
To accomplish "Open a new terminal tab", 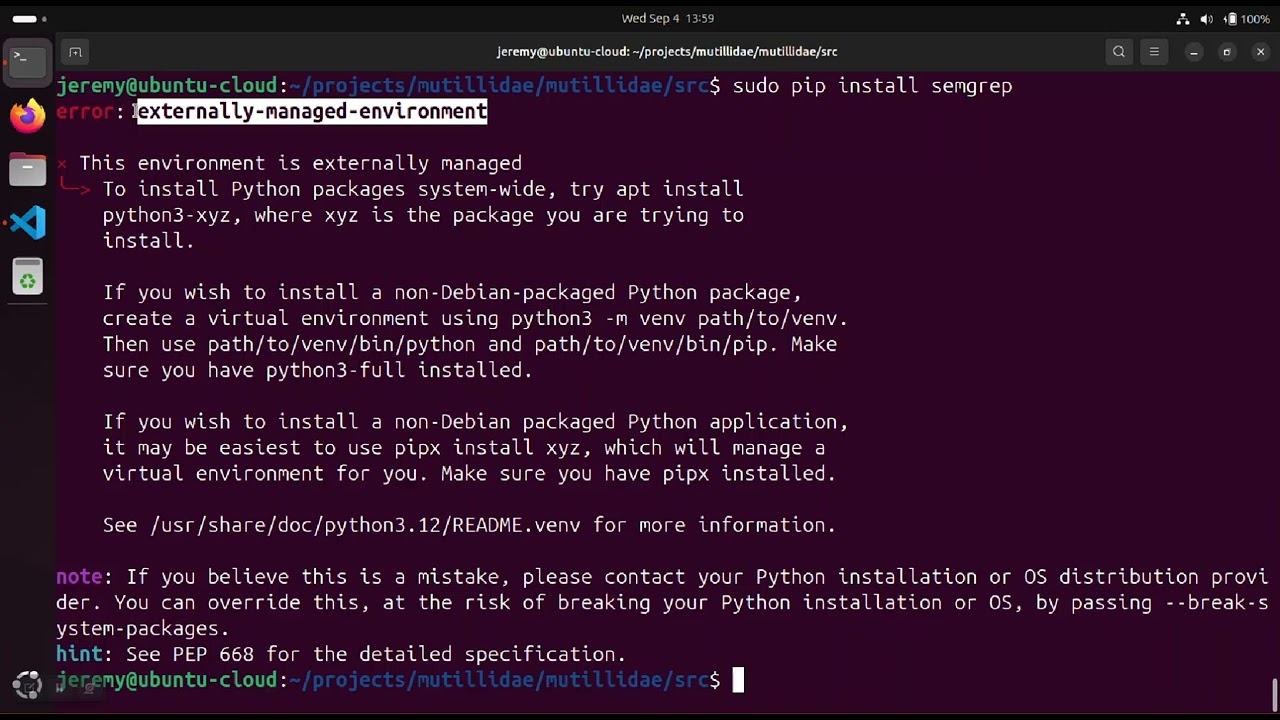I will tap(75, 52).
